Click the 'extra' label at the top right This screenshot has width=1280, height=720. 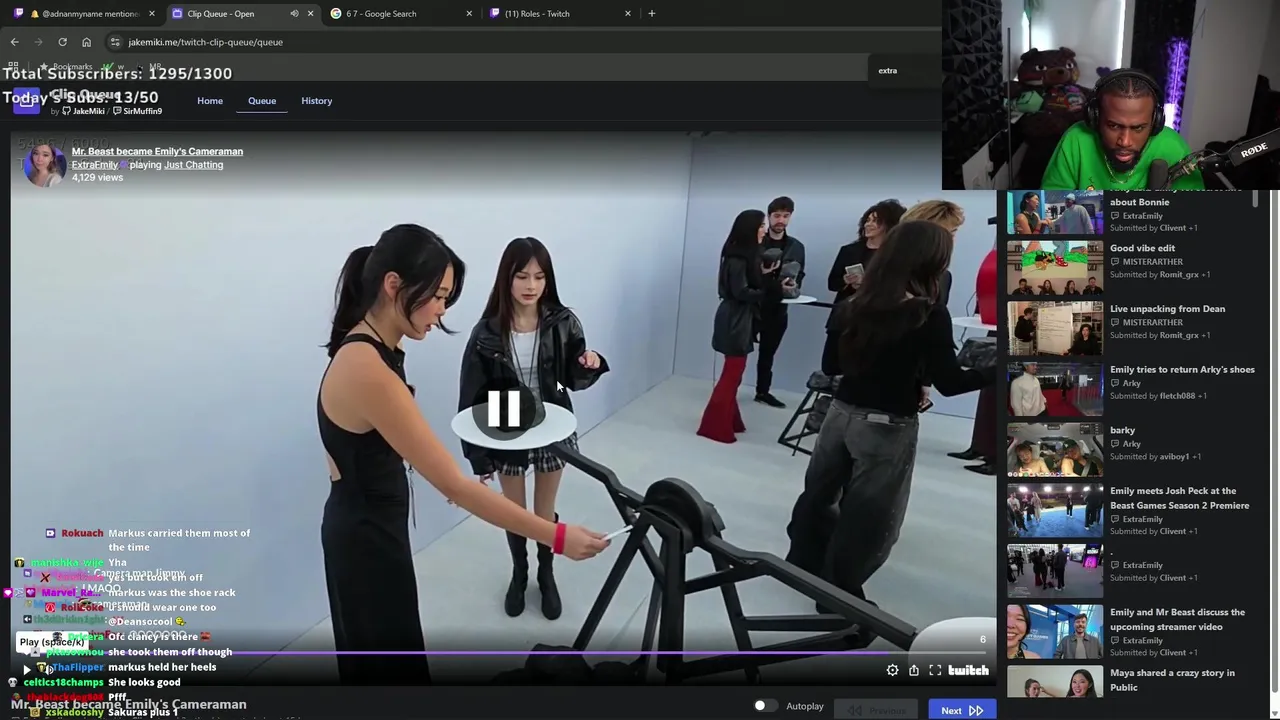888,71
